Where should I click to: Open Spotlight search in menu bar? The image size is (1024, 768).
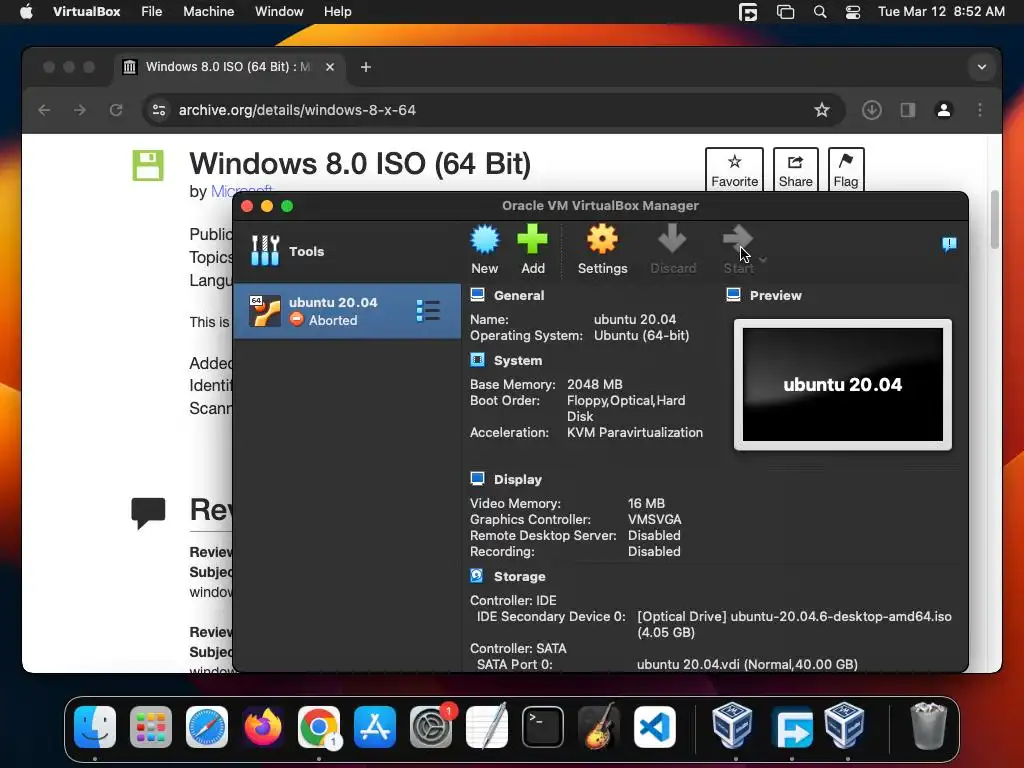click(x=820, y=12)
